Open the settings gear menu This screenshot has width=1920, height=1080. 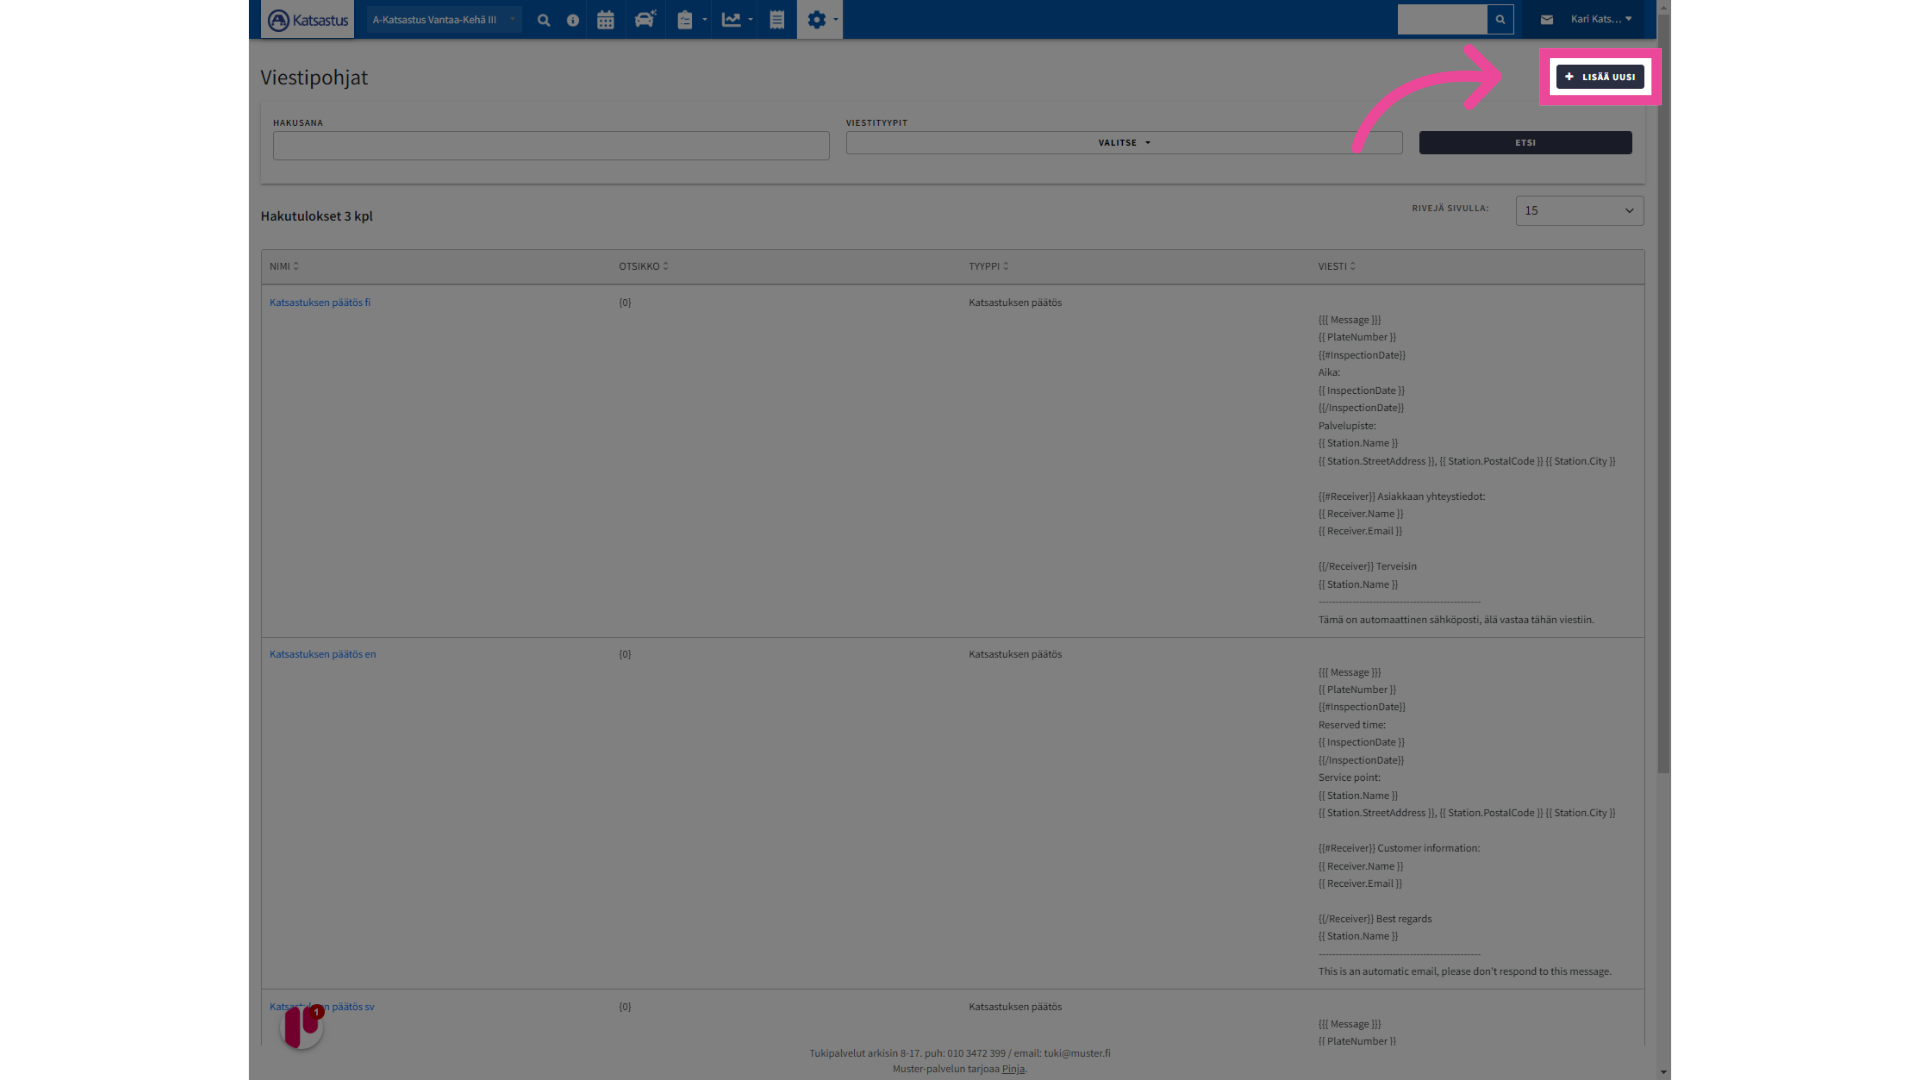[x=821, y=20]
